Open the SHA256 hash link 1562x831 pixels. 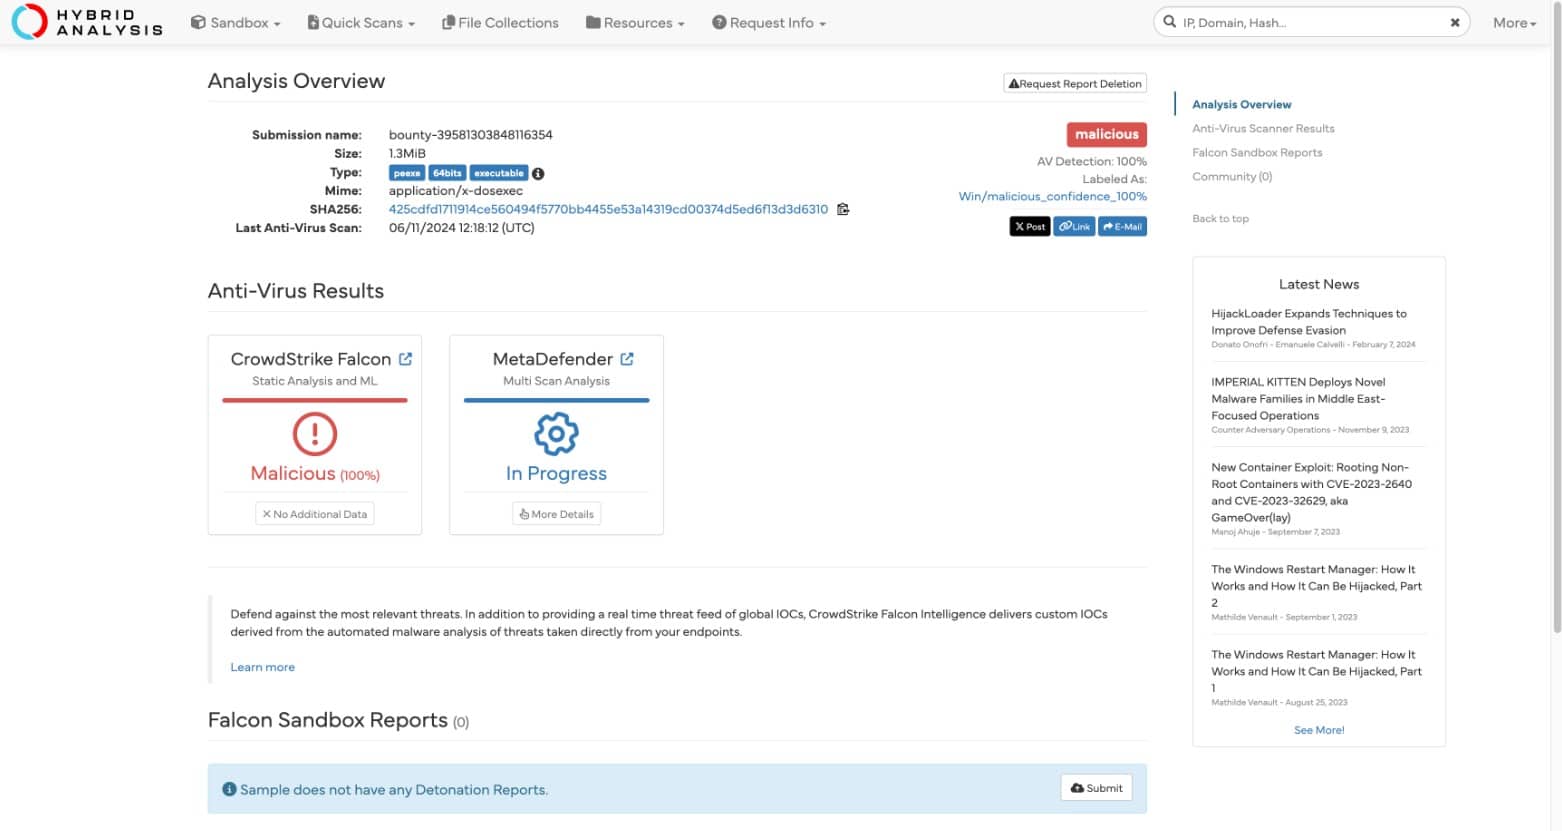608,209
